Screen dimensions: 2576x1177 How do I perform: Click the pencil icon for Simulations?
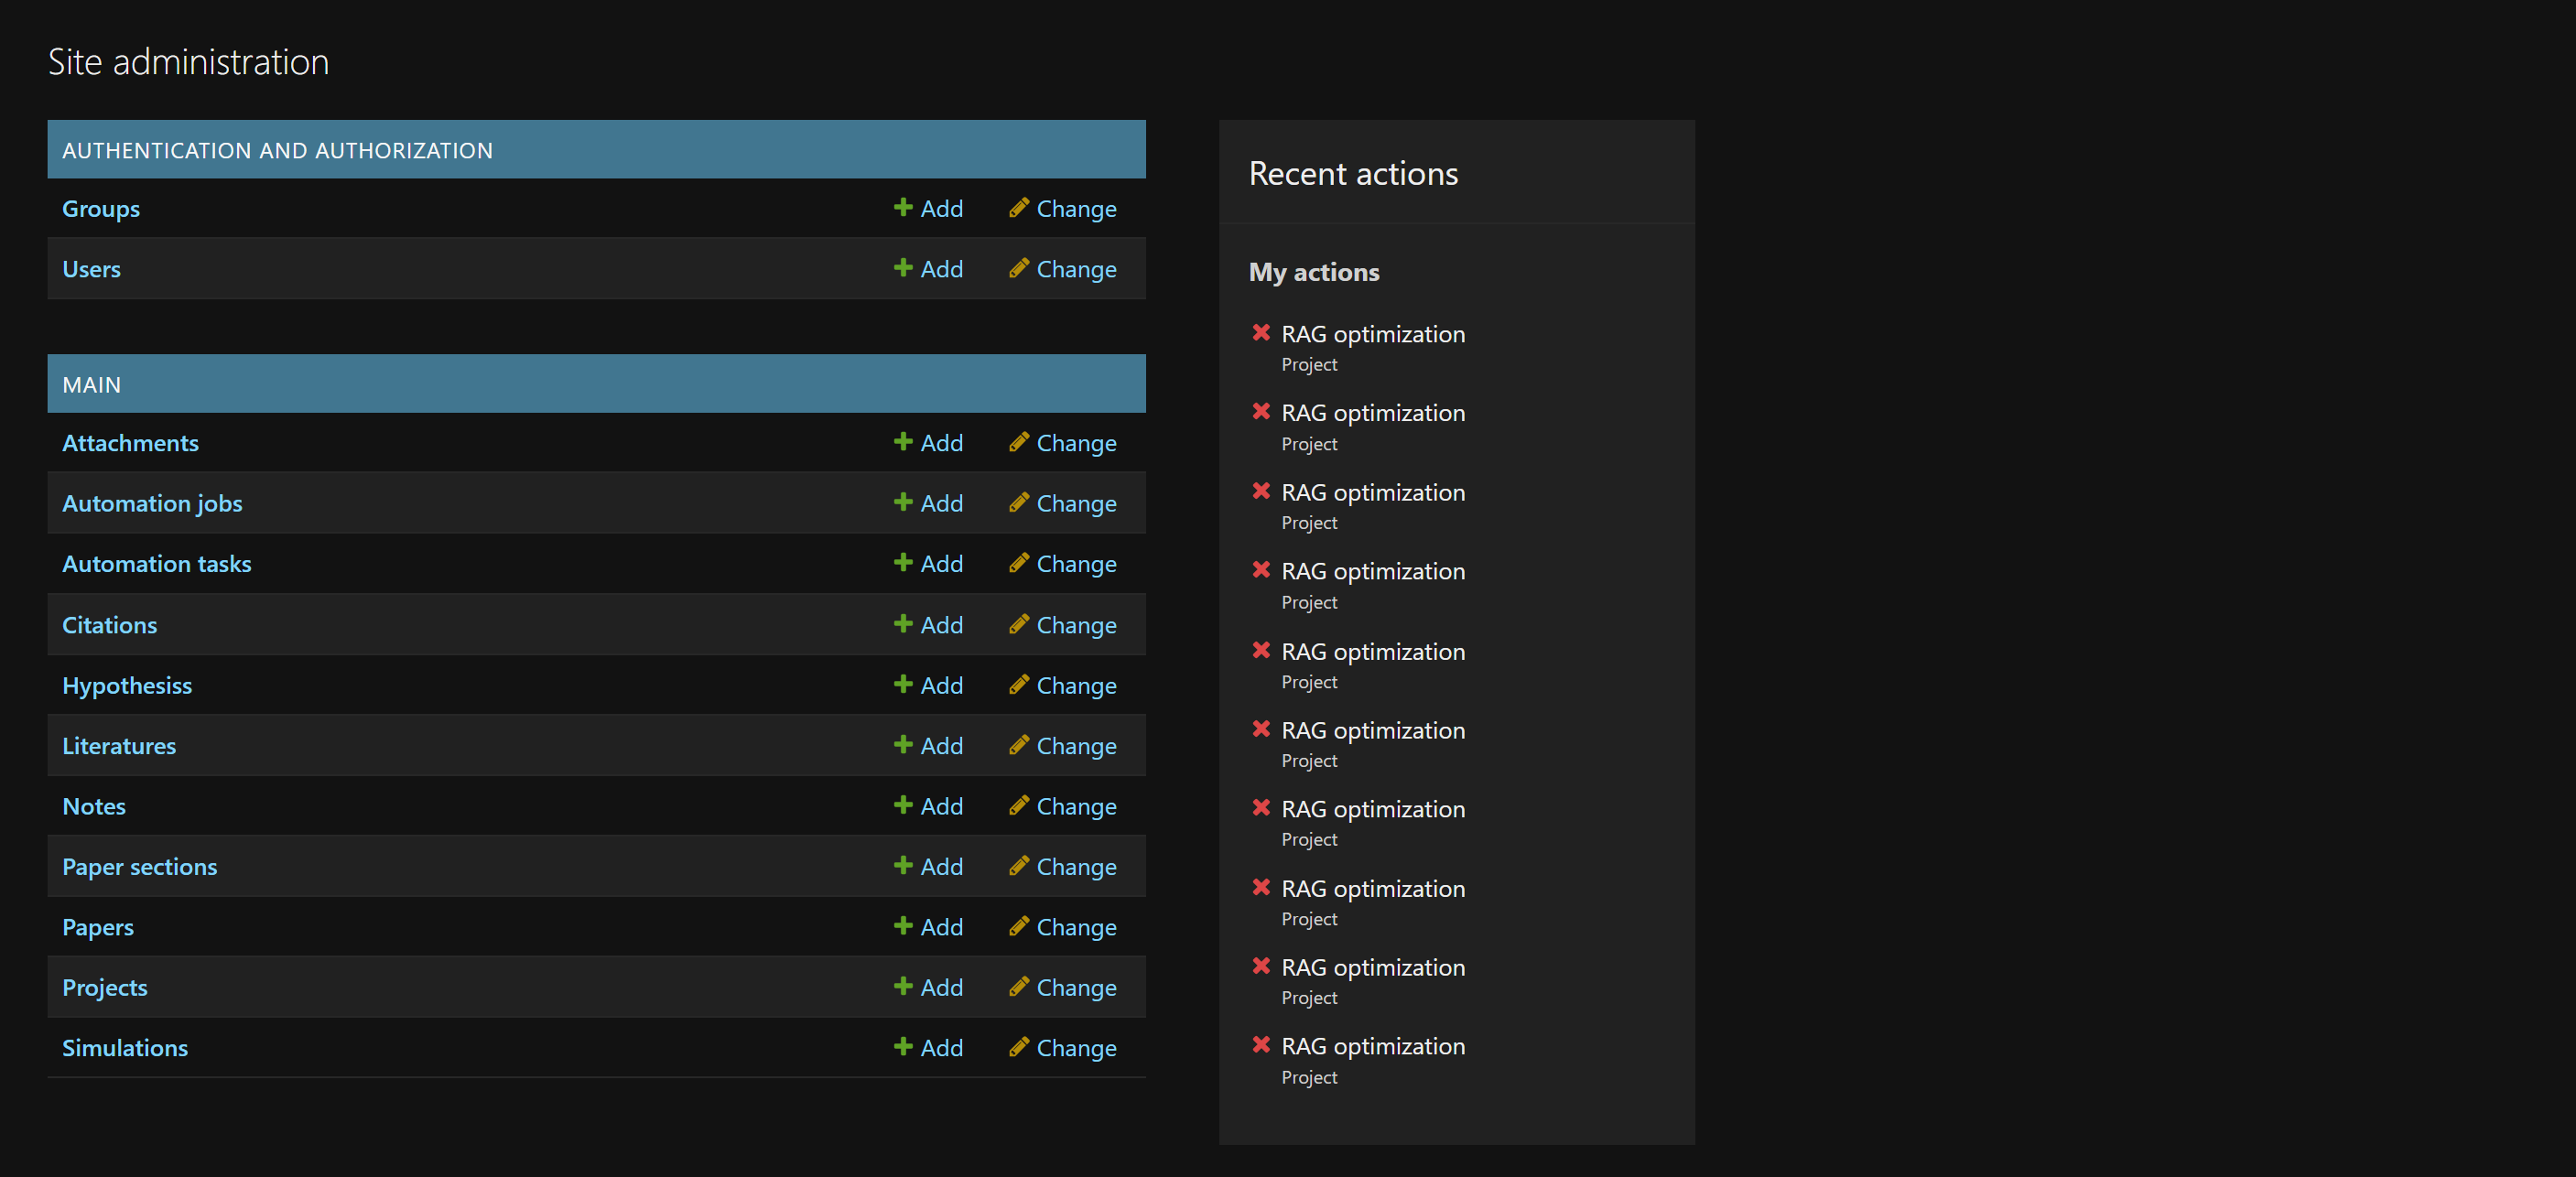(1018, 1047)
